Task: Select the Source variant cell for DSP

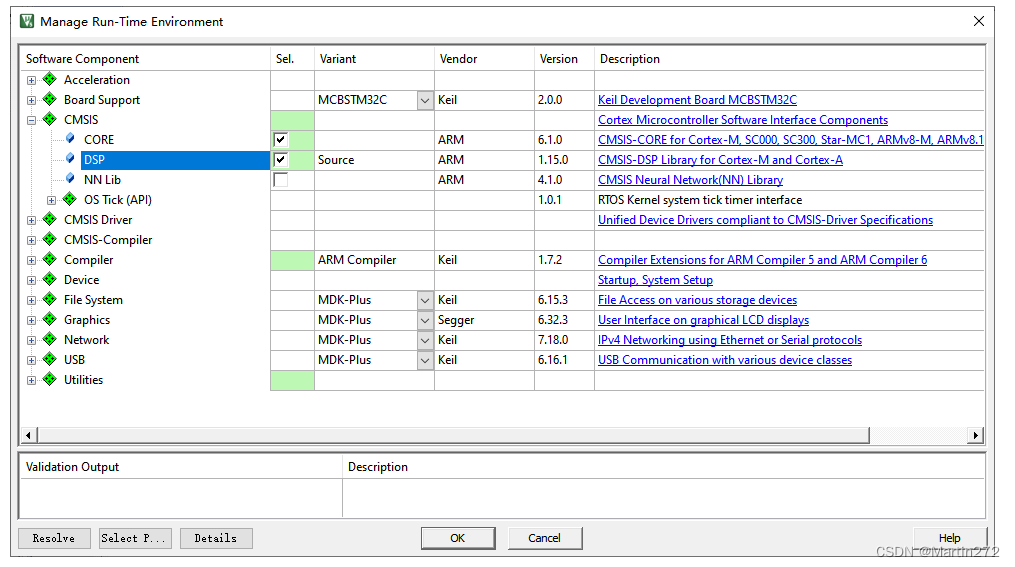Action: click(x=374, y=160)
